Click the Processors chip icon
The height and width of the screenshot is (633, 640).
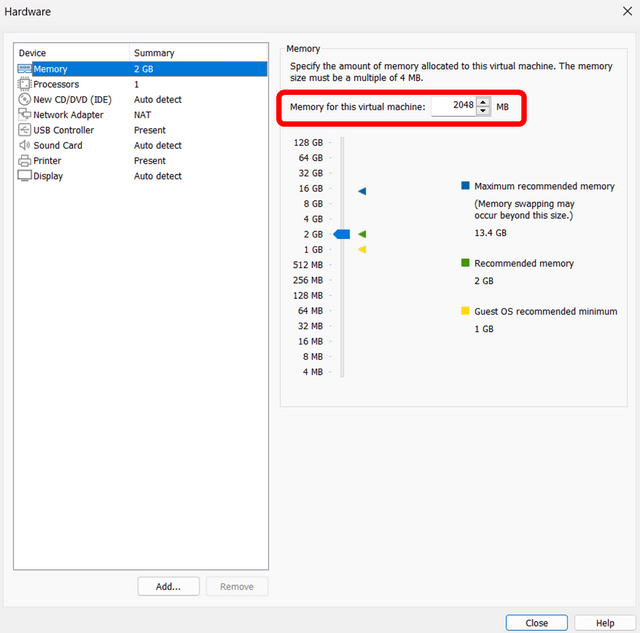click(x=25, y=85)
